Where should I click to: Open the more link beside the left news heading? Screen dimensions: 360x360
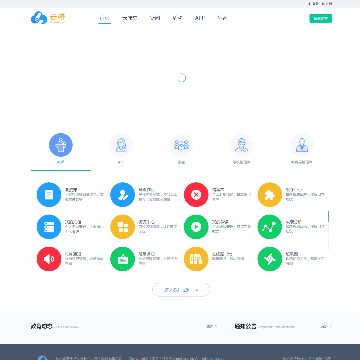(212, 326)
